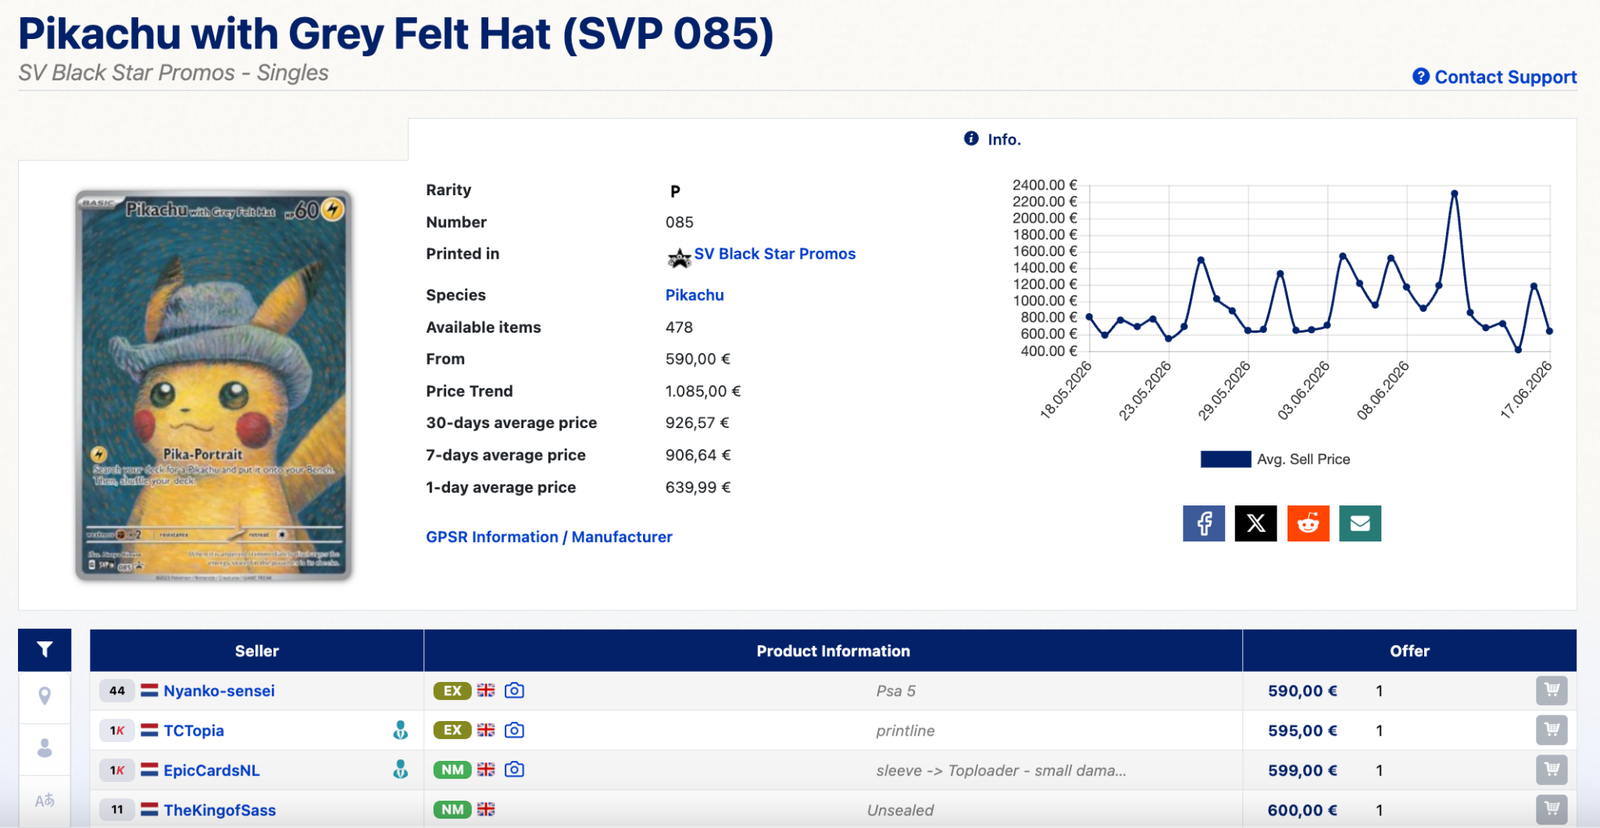Share the card on Facebook
The width and height of the screenshot is (1600, 828).
[1204, 523]
